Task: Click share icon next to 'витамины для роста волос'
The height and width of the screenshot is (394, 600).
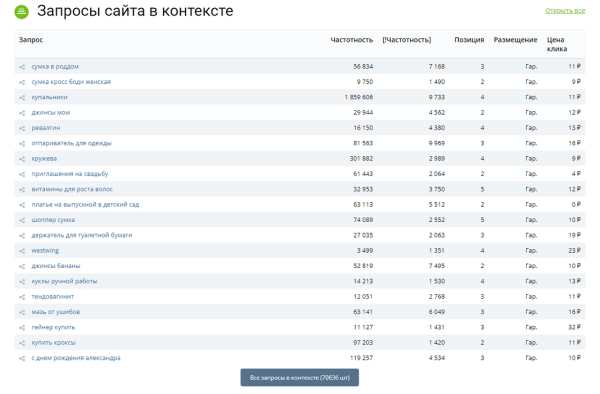Action: pos(22,189)
